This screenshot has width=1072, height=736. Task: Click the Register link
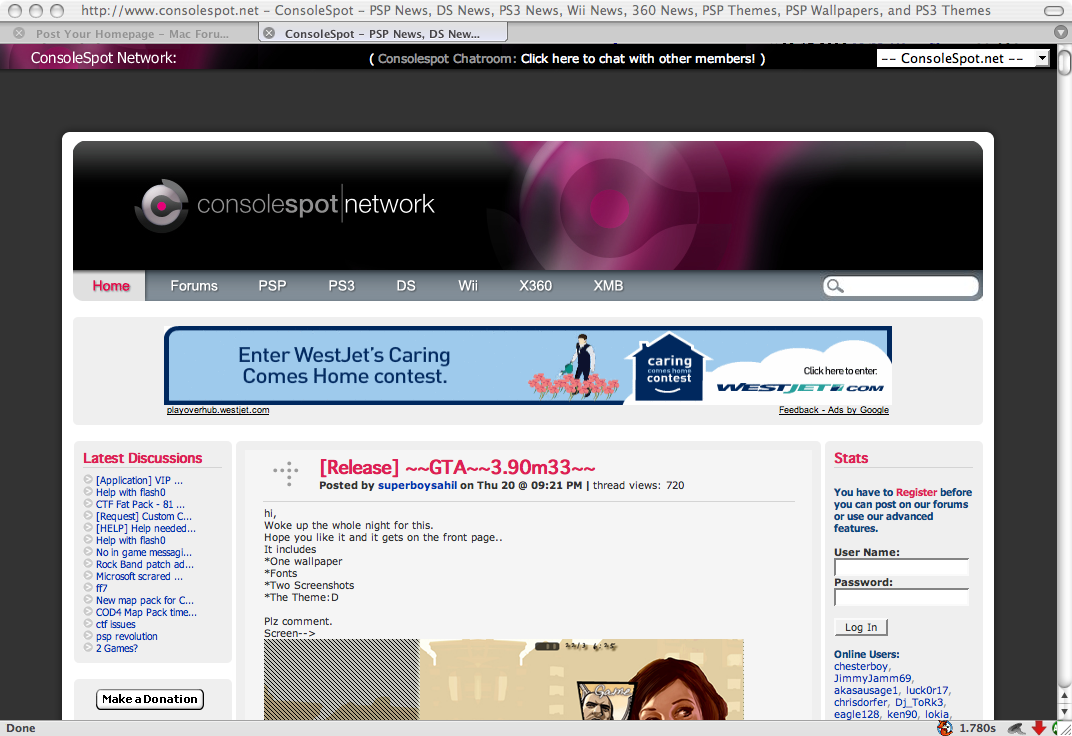[x=916, y=492]
